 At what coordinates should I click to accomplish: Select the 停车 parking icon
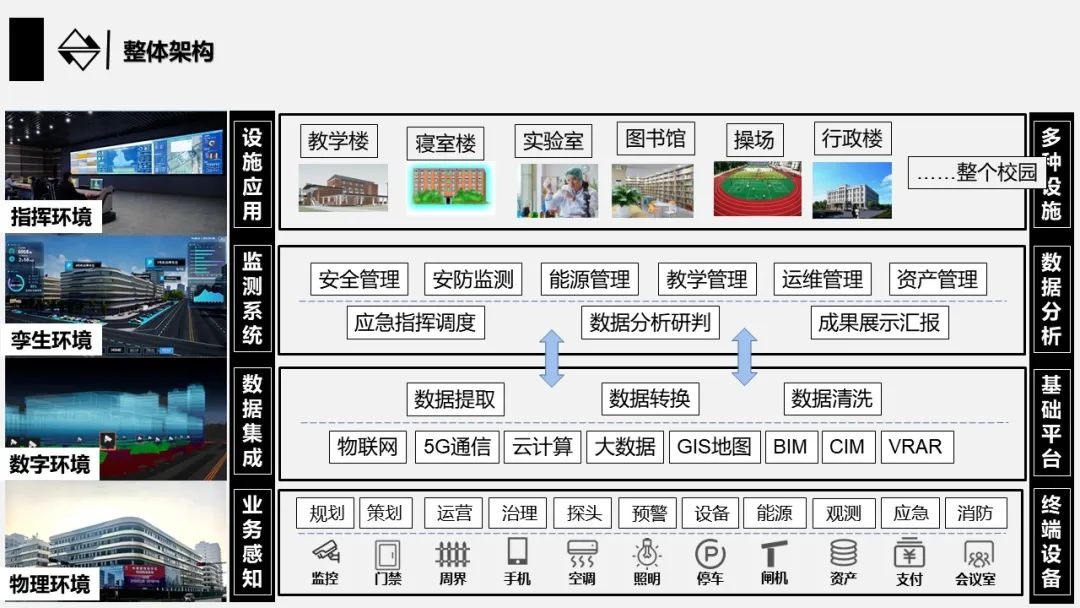710,557
